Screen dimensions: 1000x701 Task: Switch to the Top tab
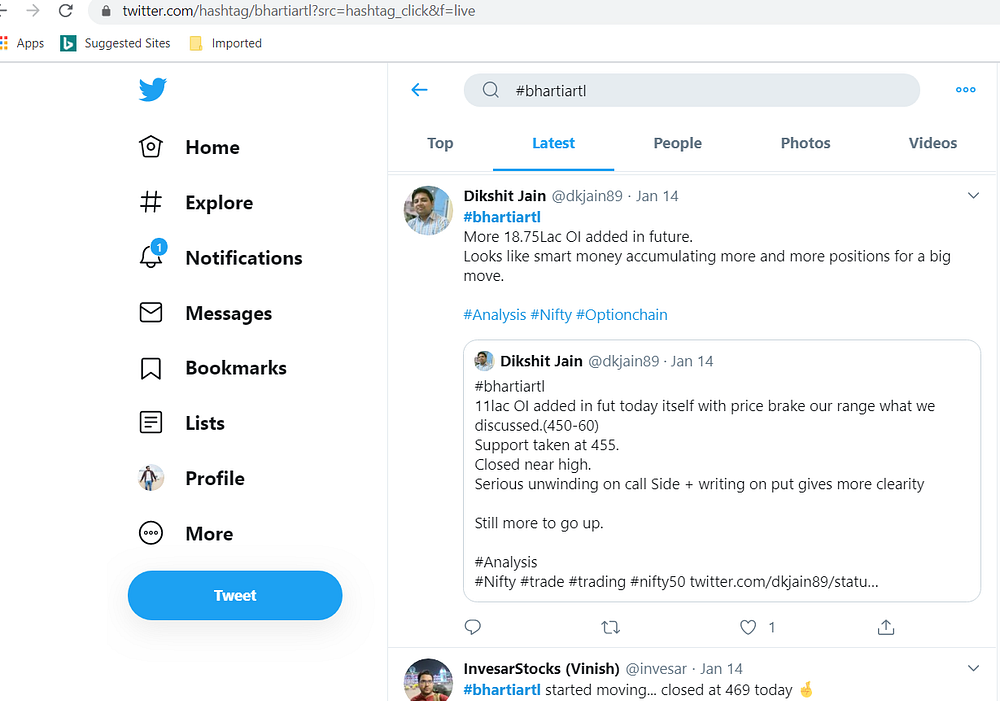point(440,143)
